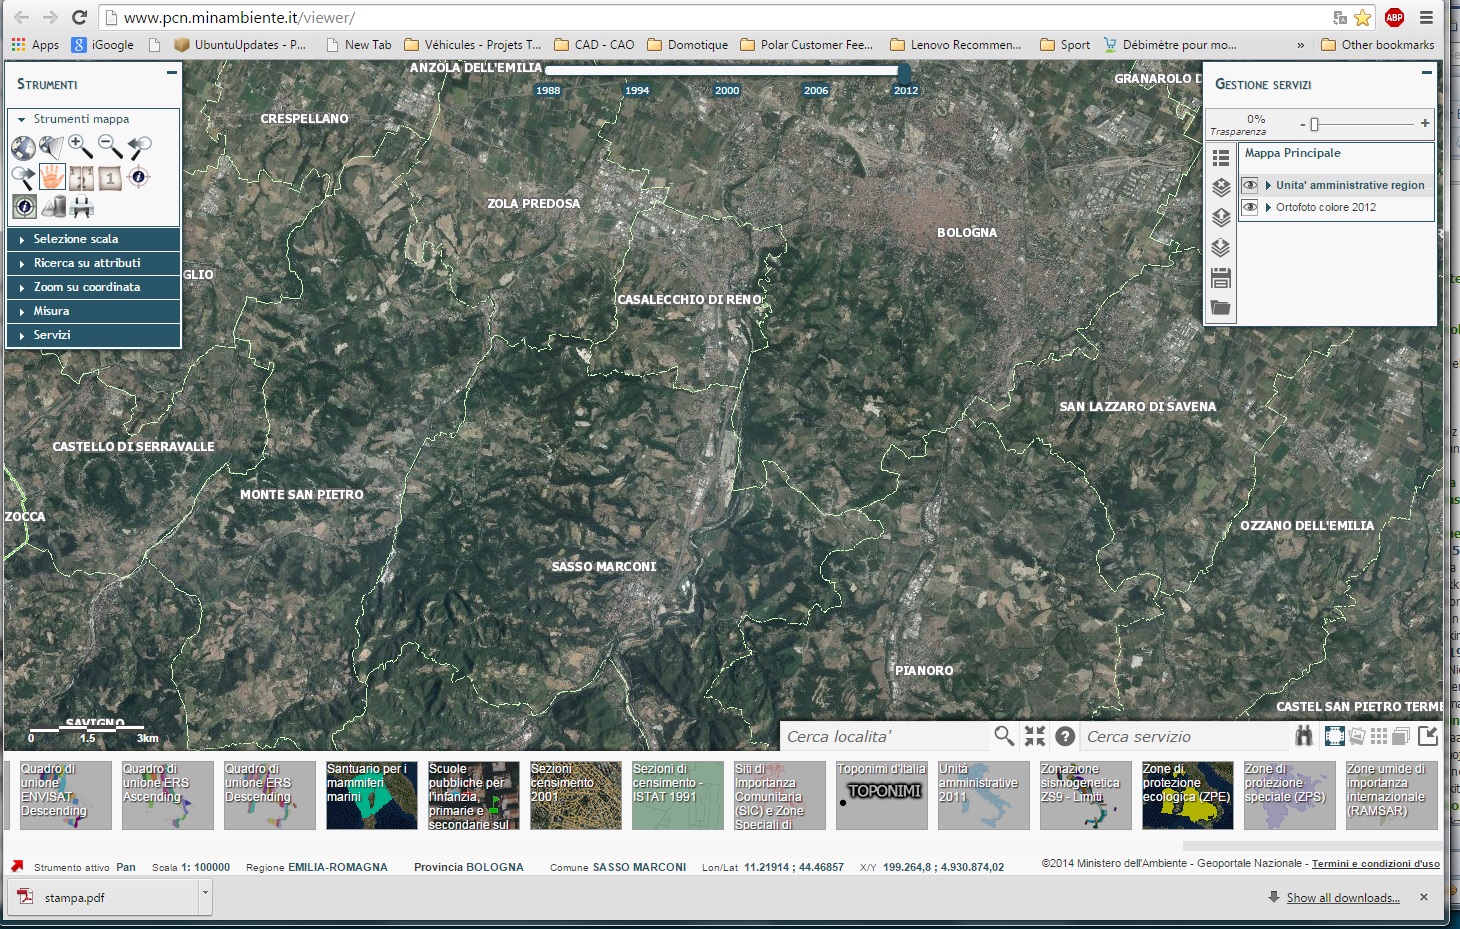Image resolution: width=1460 pixels, height=929 pixels.
Task: Select the zoom out magnifier tool
Action: tap(110, 148)
